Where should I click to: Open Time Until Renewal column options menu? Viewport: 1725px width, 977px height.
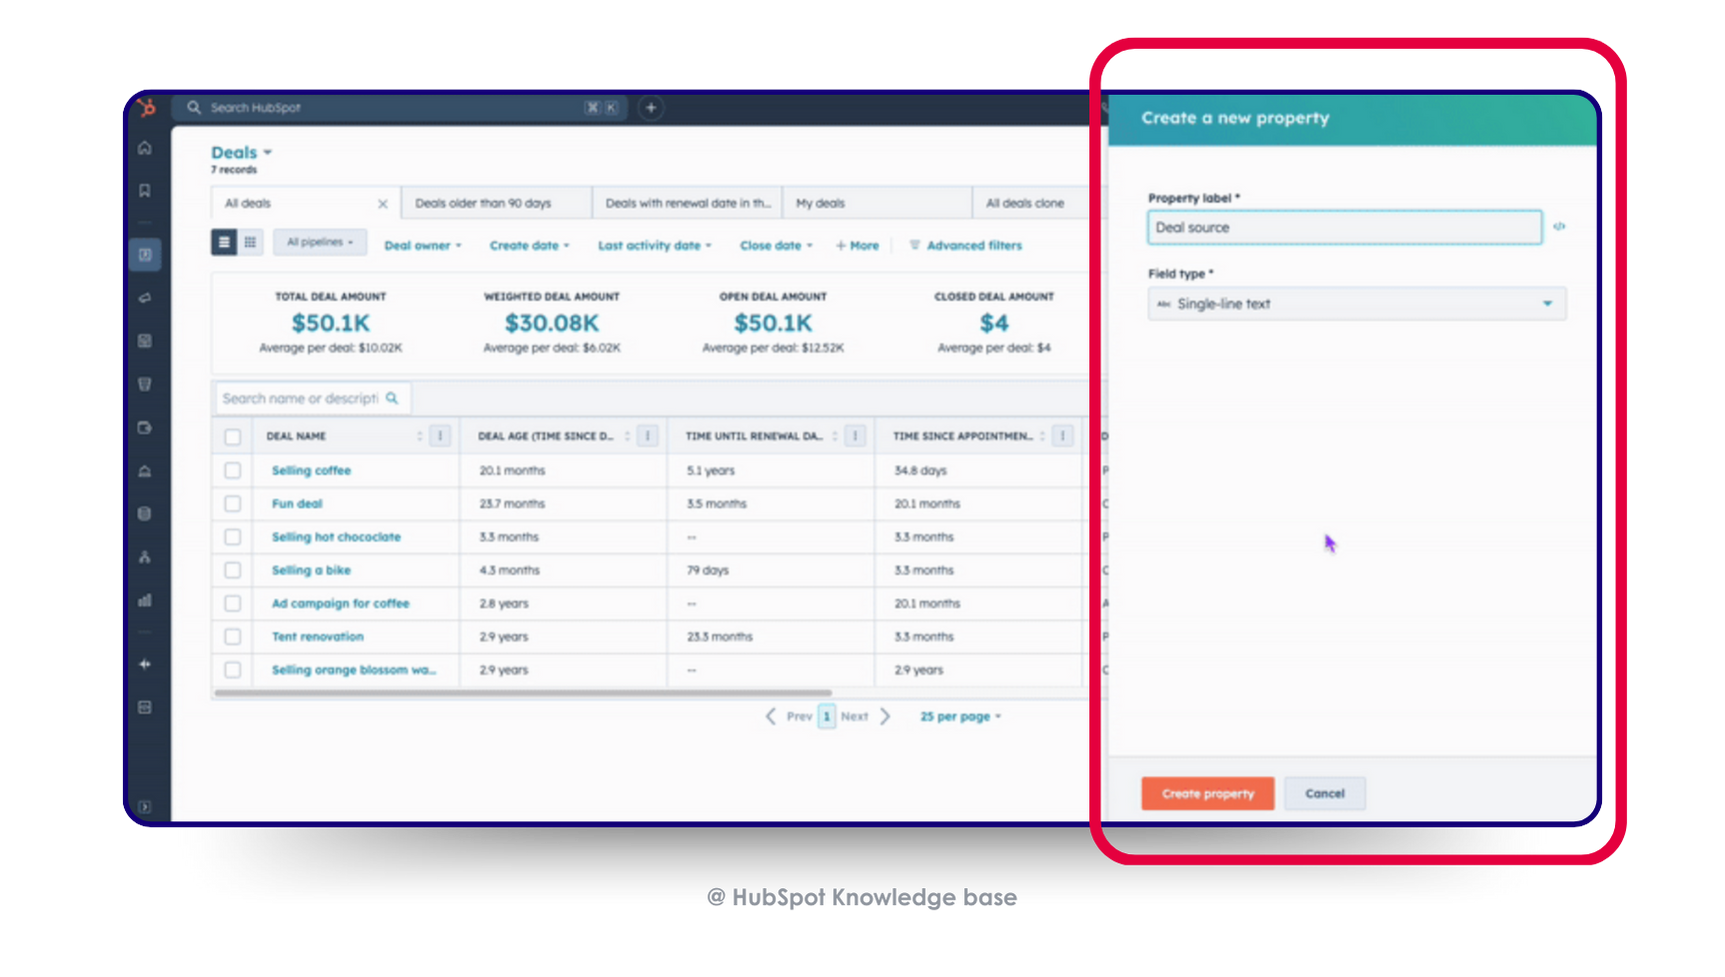855,436
